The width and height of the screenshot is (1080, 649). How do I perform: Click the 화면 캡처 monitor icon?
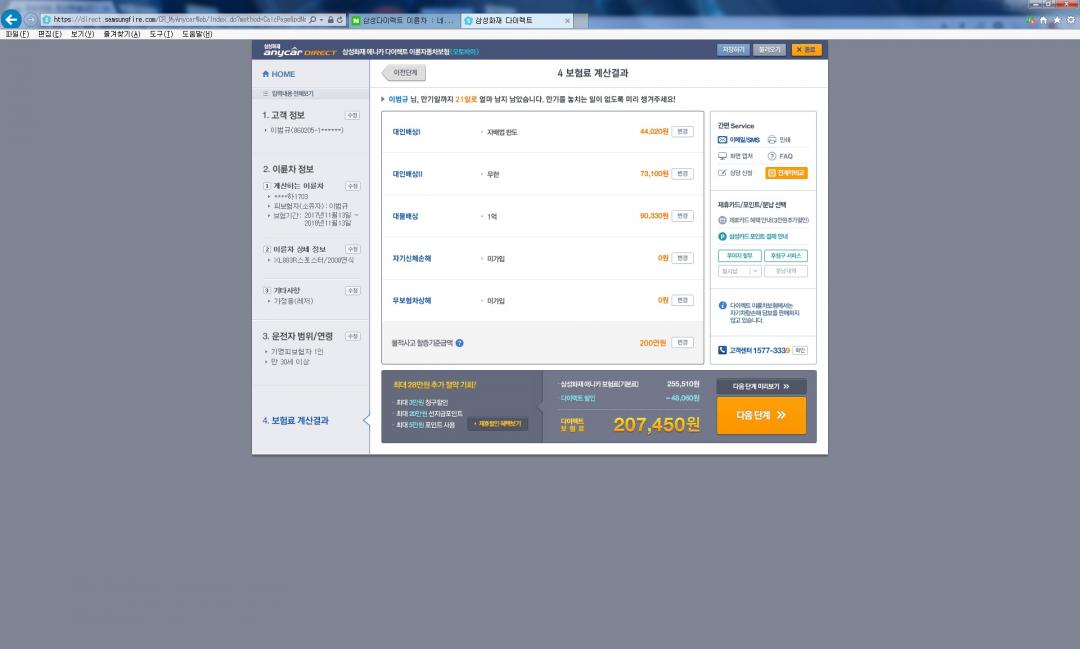click(x=722, y=156)
